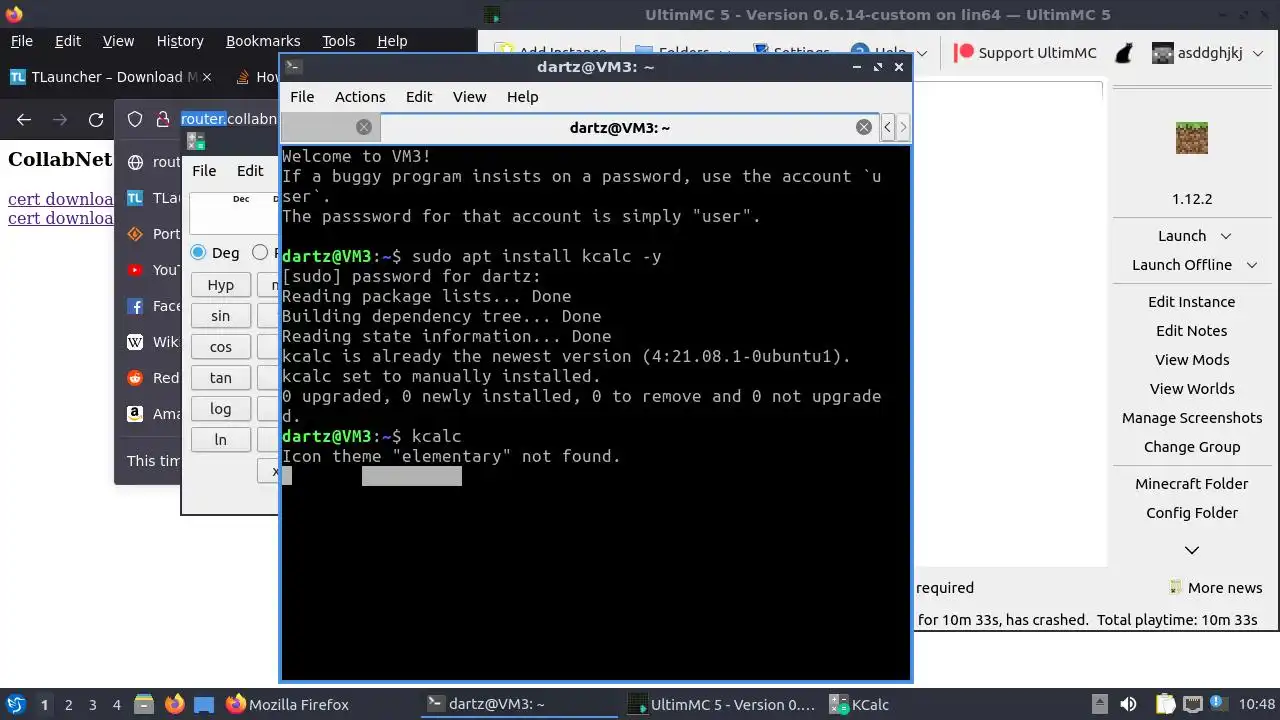Open the Launch dropdown arrow in UltimMC

(1226, 236)
